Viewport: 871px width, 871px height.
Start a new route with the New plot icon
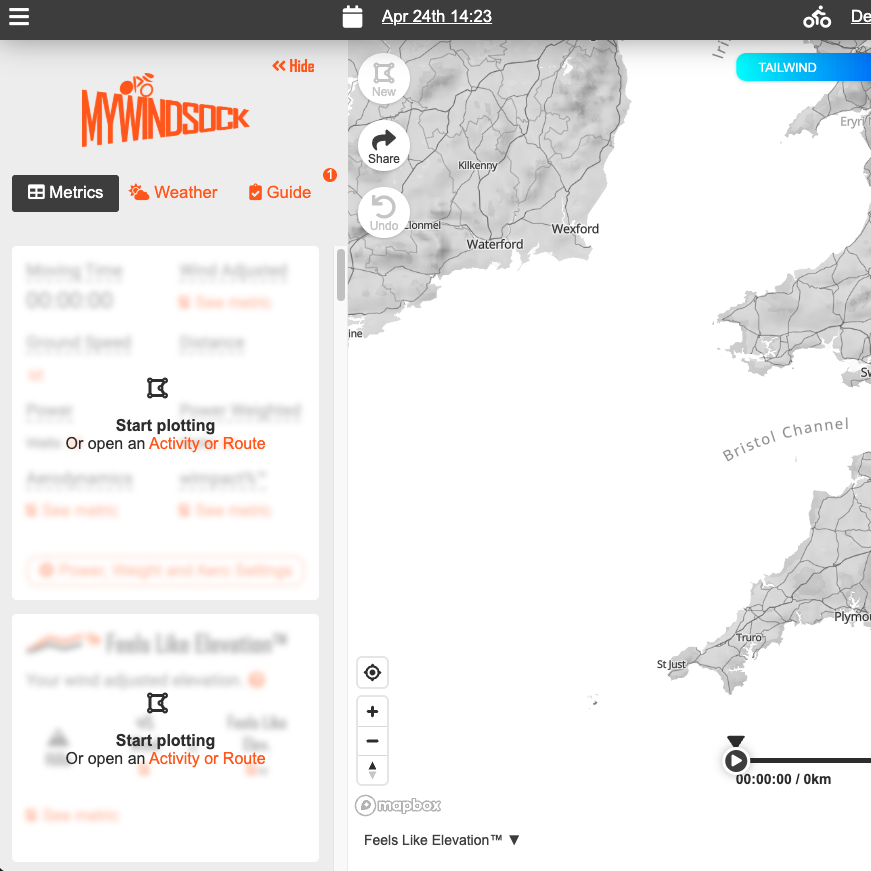pos(383,79)
